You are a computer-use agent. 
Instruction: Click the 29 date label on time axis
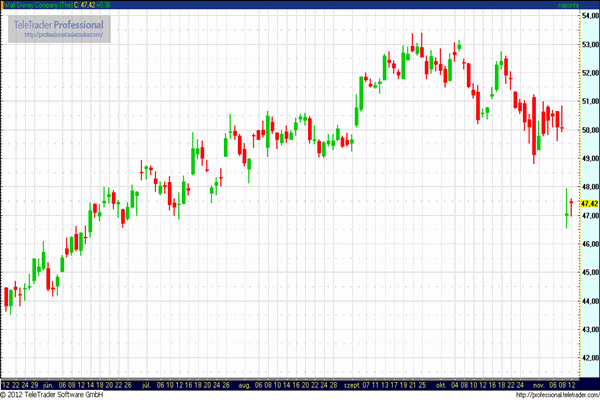point(34,385)
